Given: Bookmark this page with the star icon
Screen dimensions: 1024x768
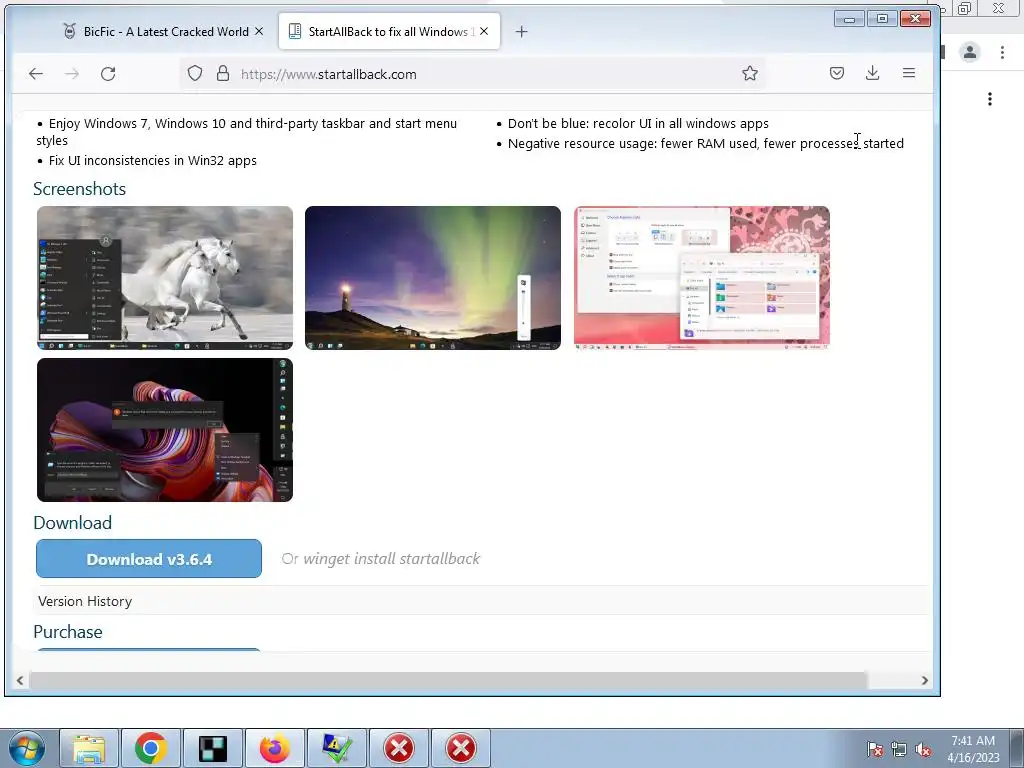Looking at the screenshot, I should pyautogui.click(x=750, y=73).
